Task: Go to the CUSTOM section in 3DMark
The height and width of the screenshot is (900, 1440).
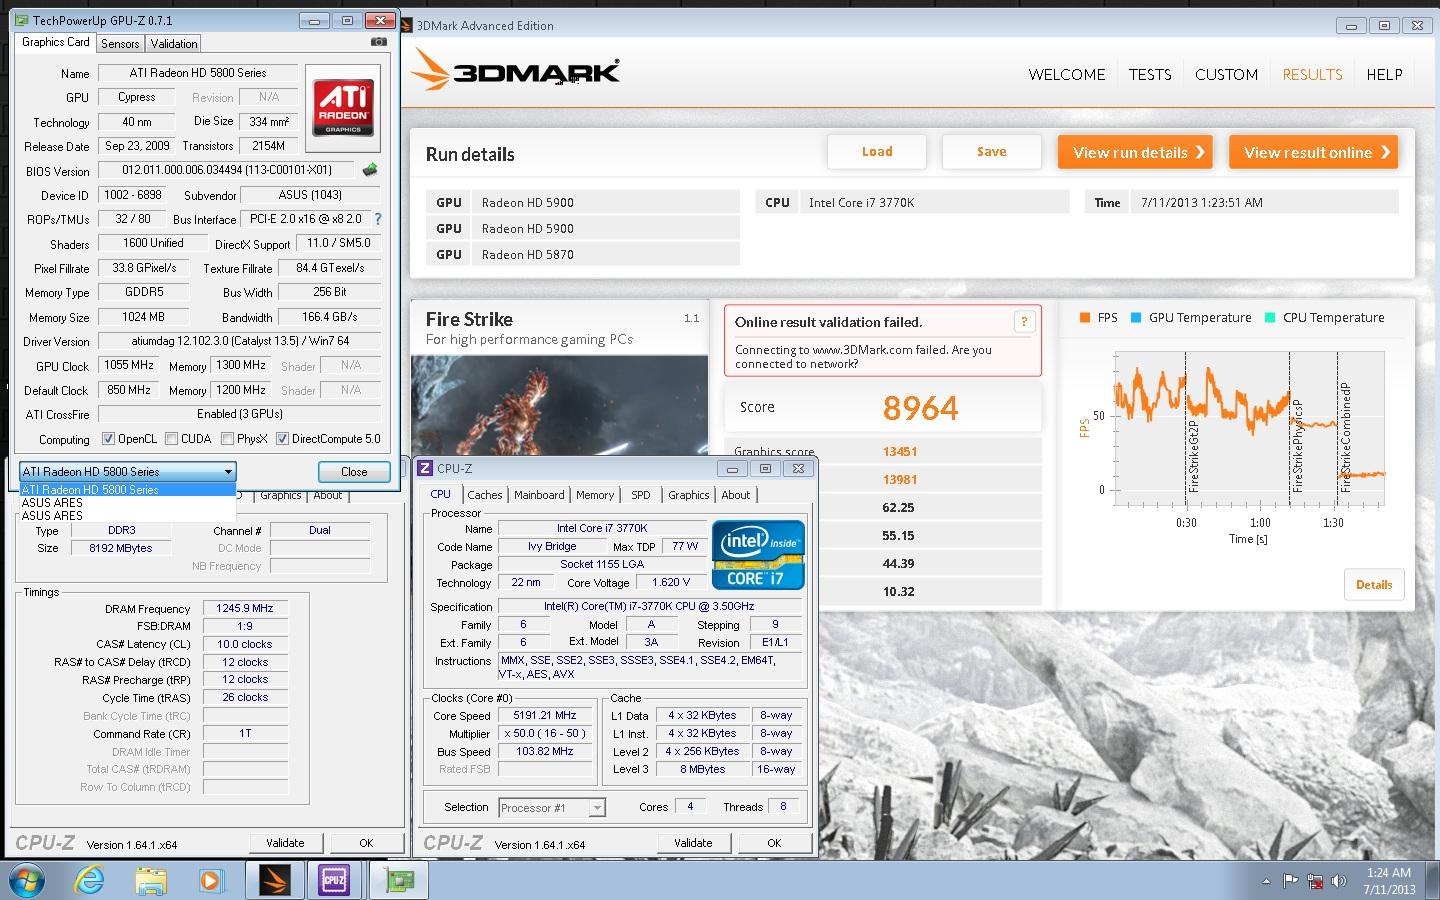Action: coord(1226,74)
